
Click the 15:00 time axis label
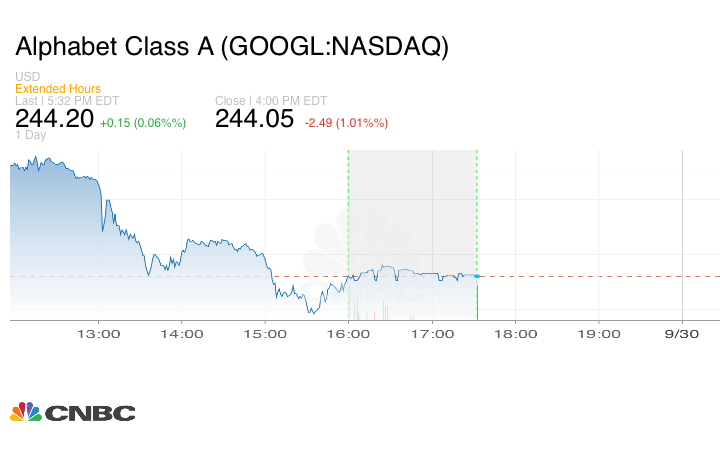click(x=265, y=334)
